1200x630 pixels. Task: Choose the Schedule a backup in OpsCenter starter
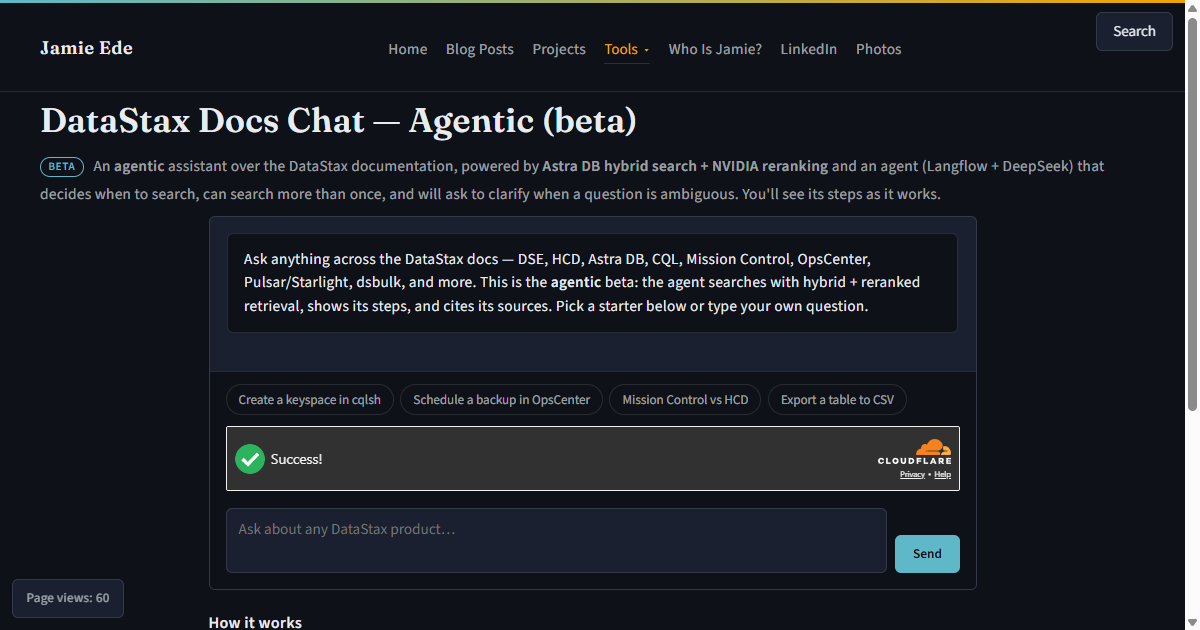pyautogui.click(x=502, y=400)
